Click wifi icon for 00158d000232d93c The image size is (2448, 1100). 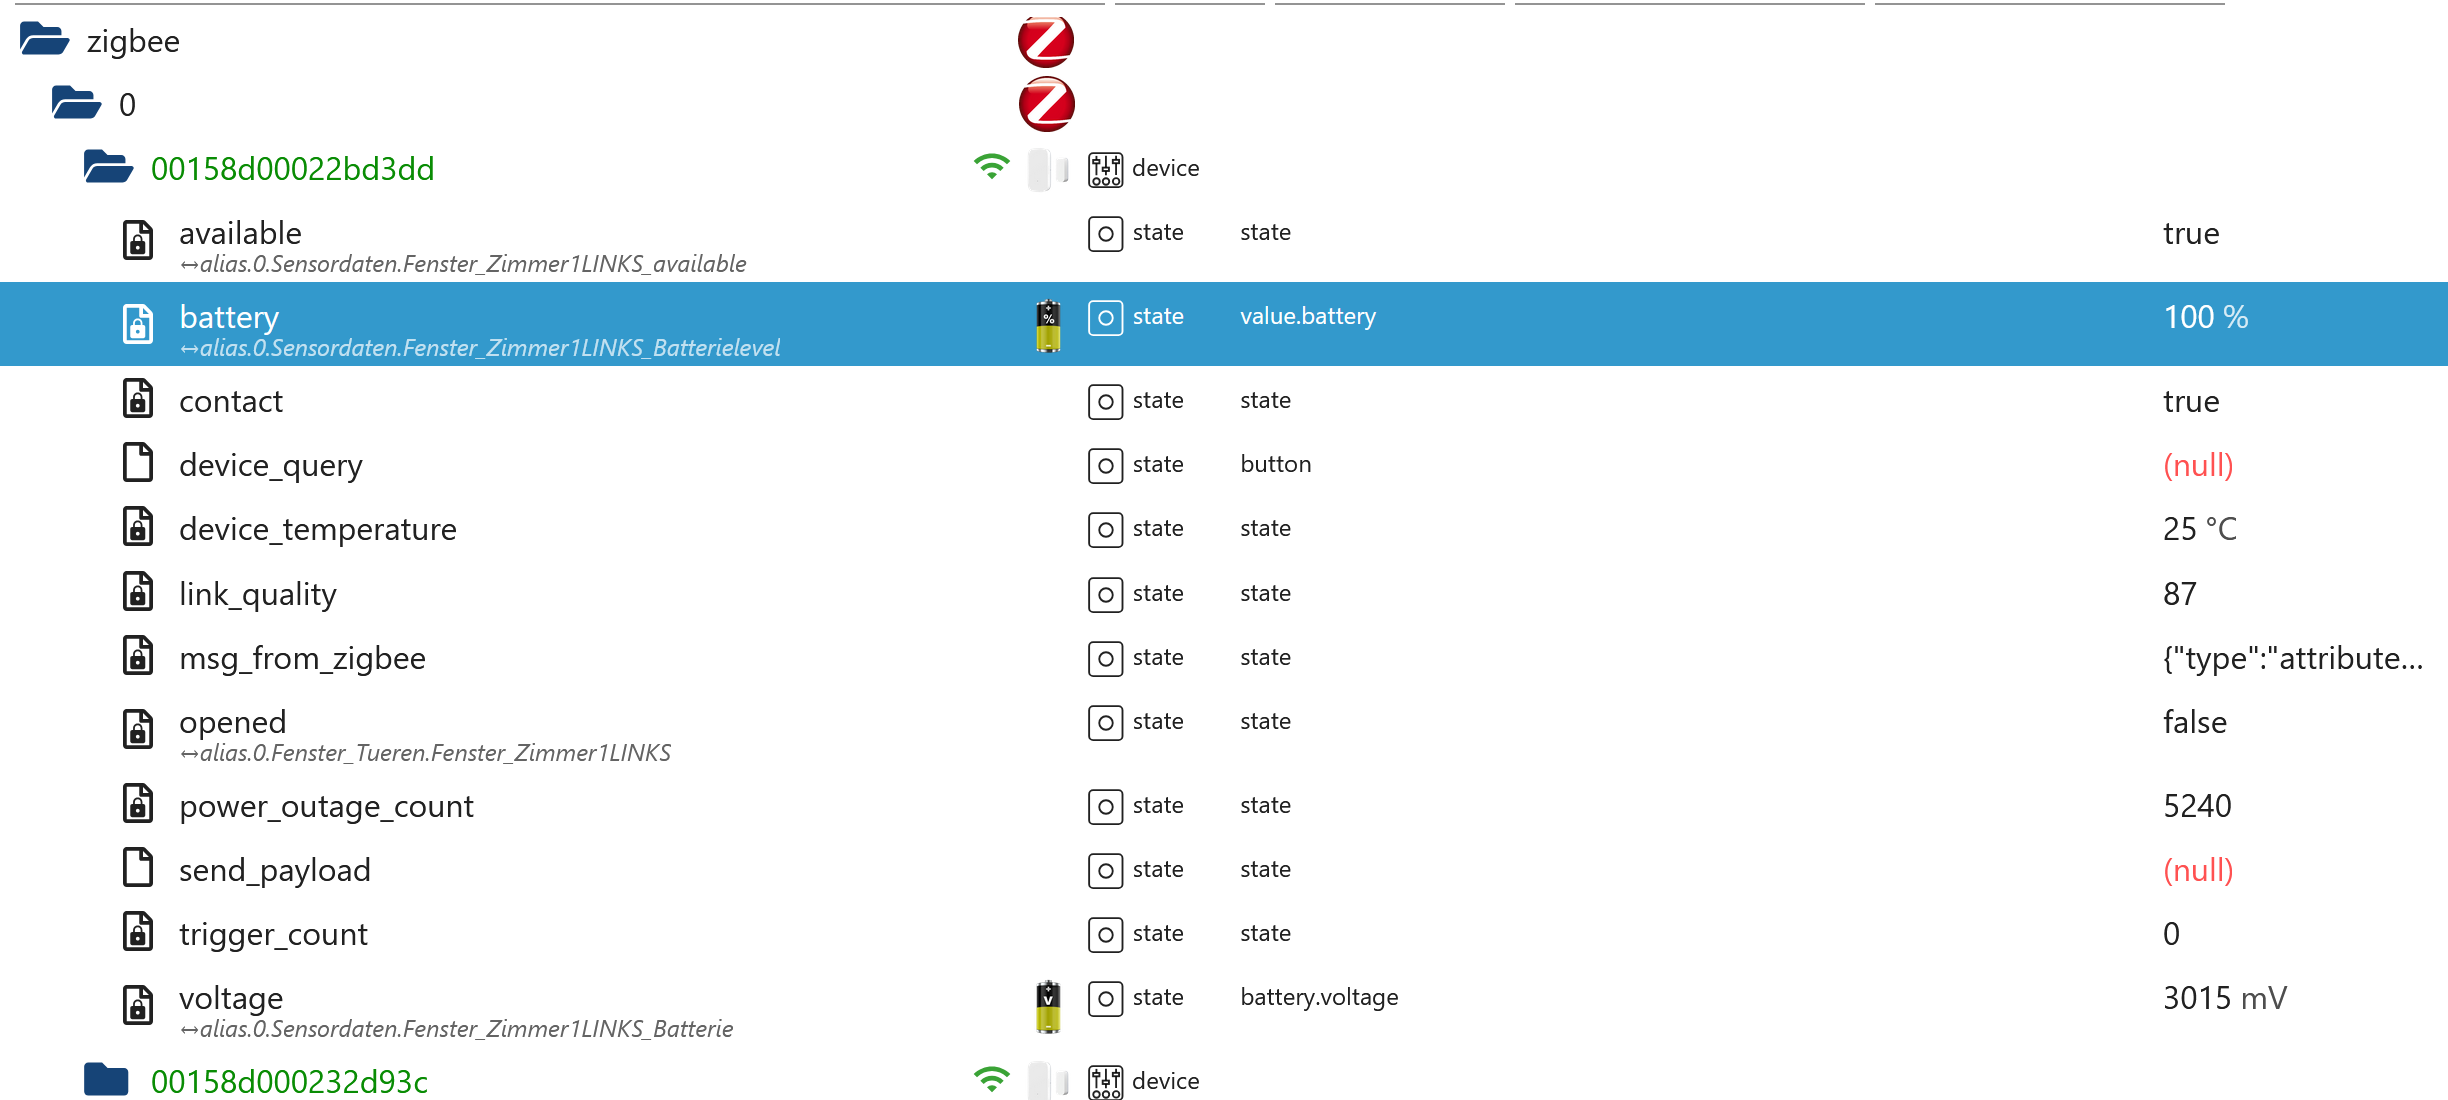point(991,1080)
